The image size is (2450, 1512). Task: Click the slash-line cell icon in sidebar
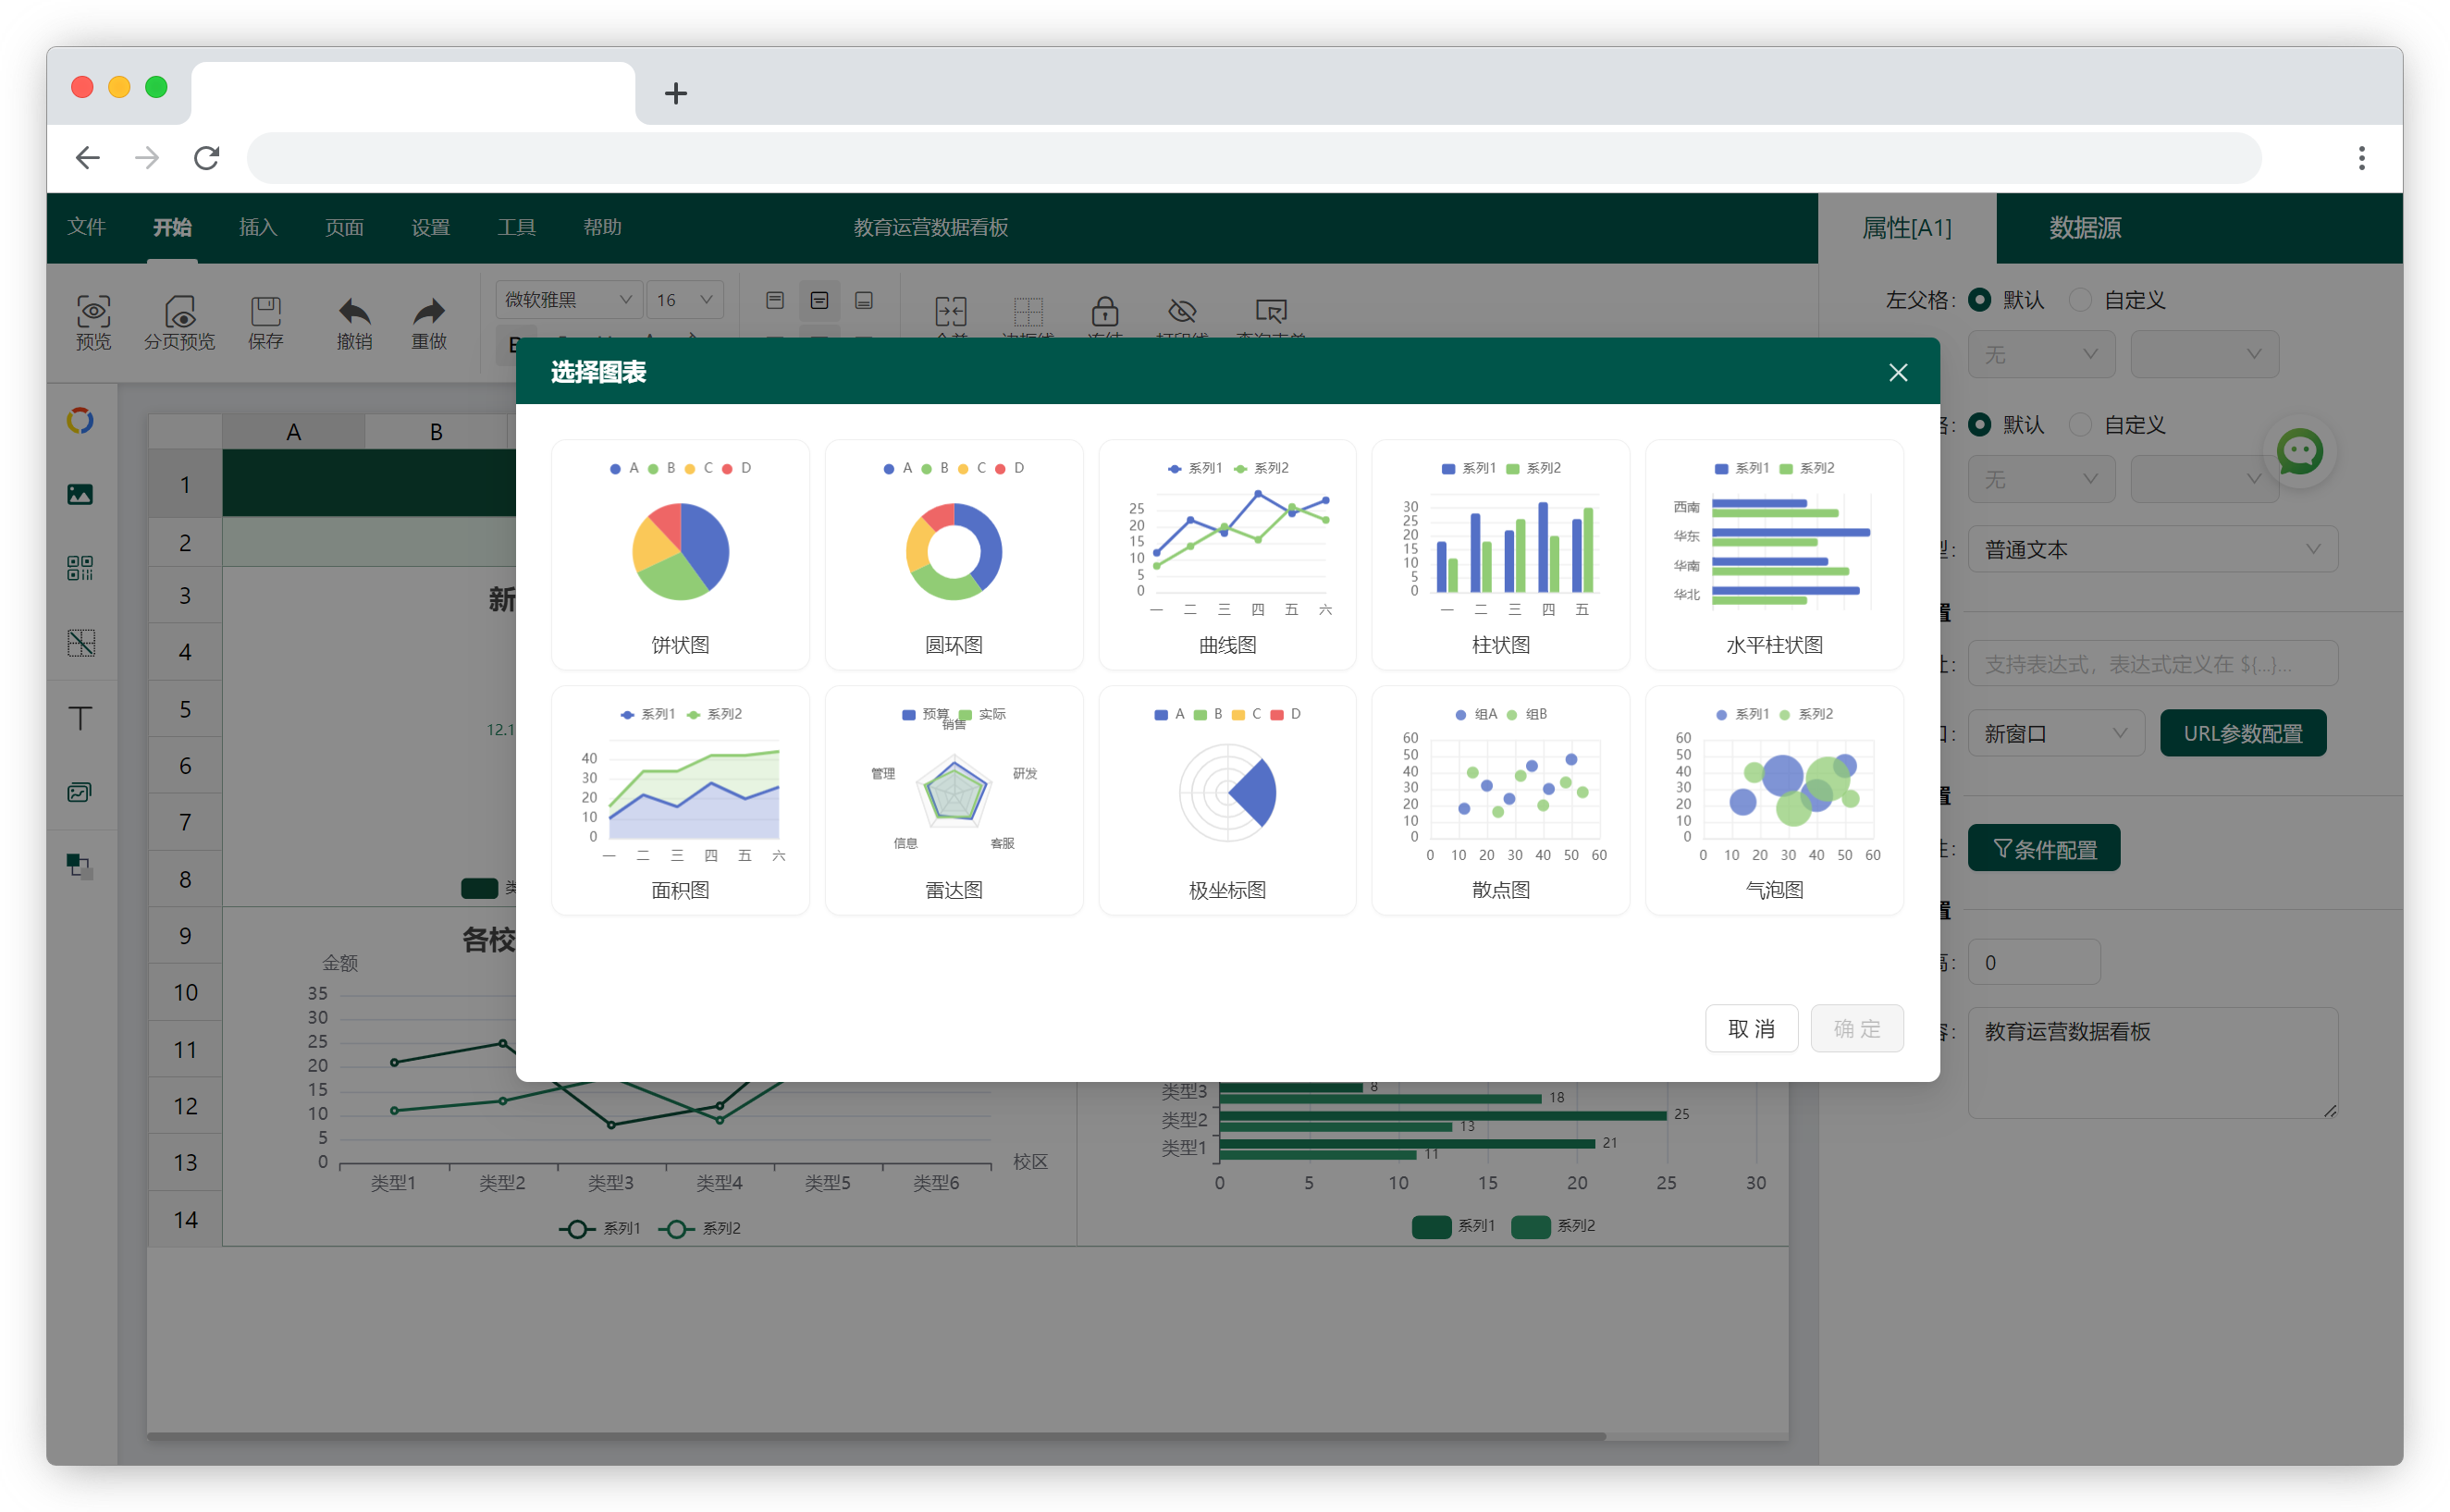[x=80, y=643]
